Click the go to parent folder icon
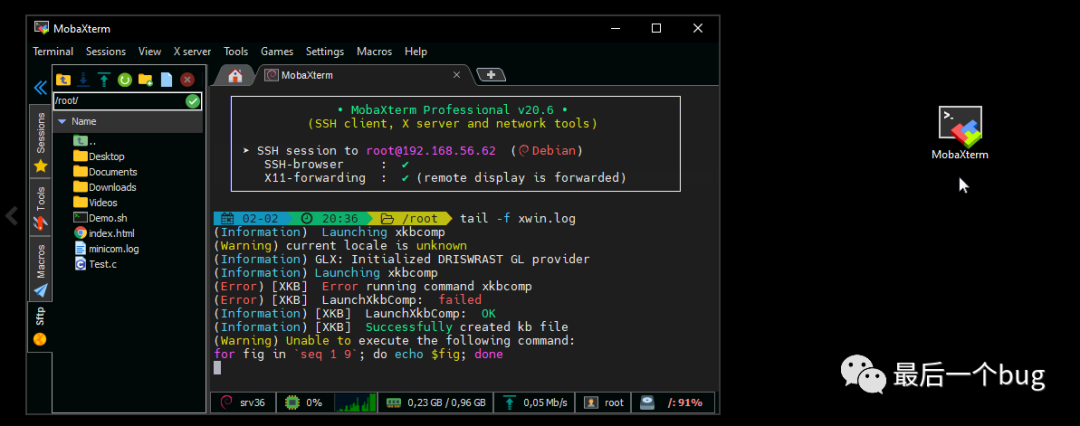Image resolution: width=1080 pixels, height=426 pixels. coord(63,79)
